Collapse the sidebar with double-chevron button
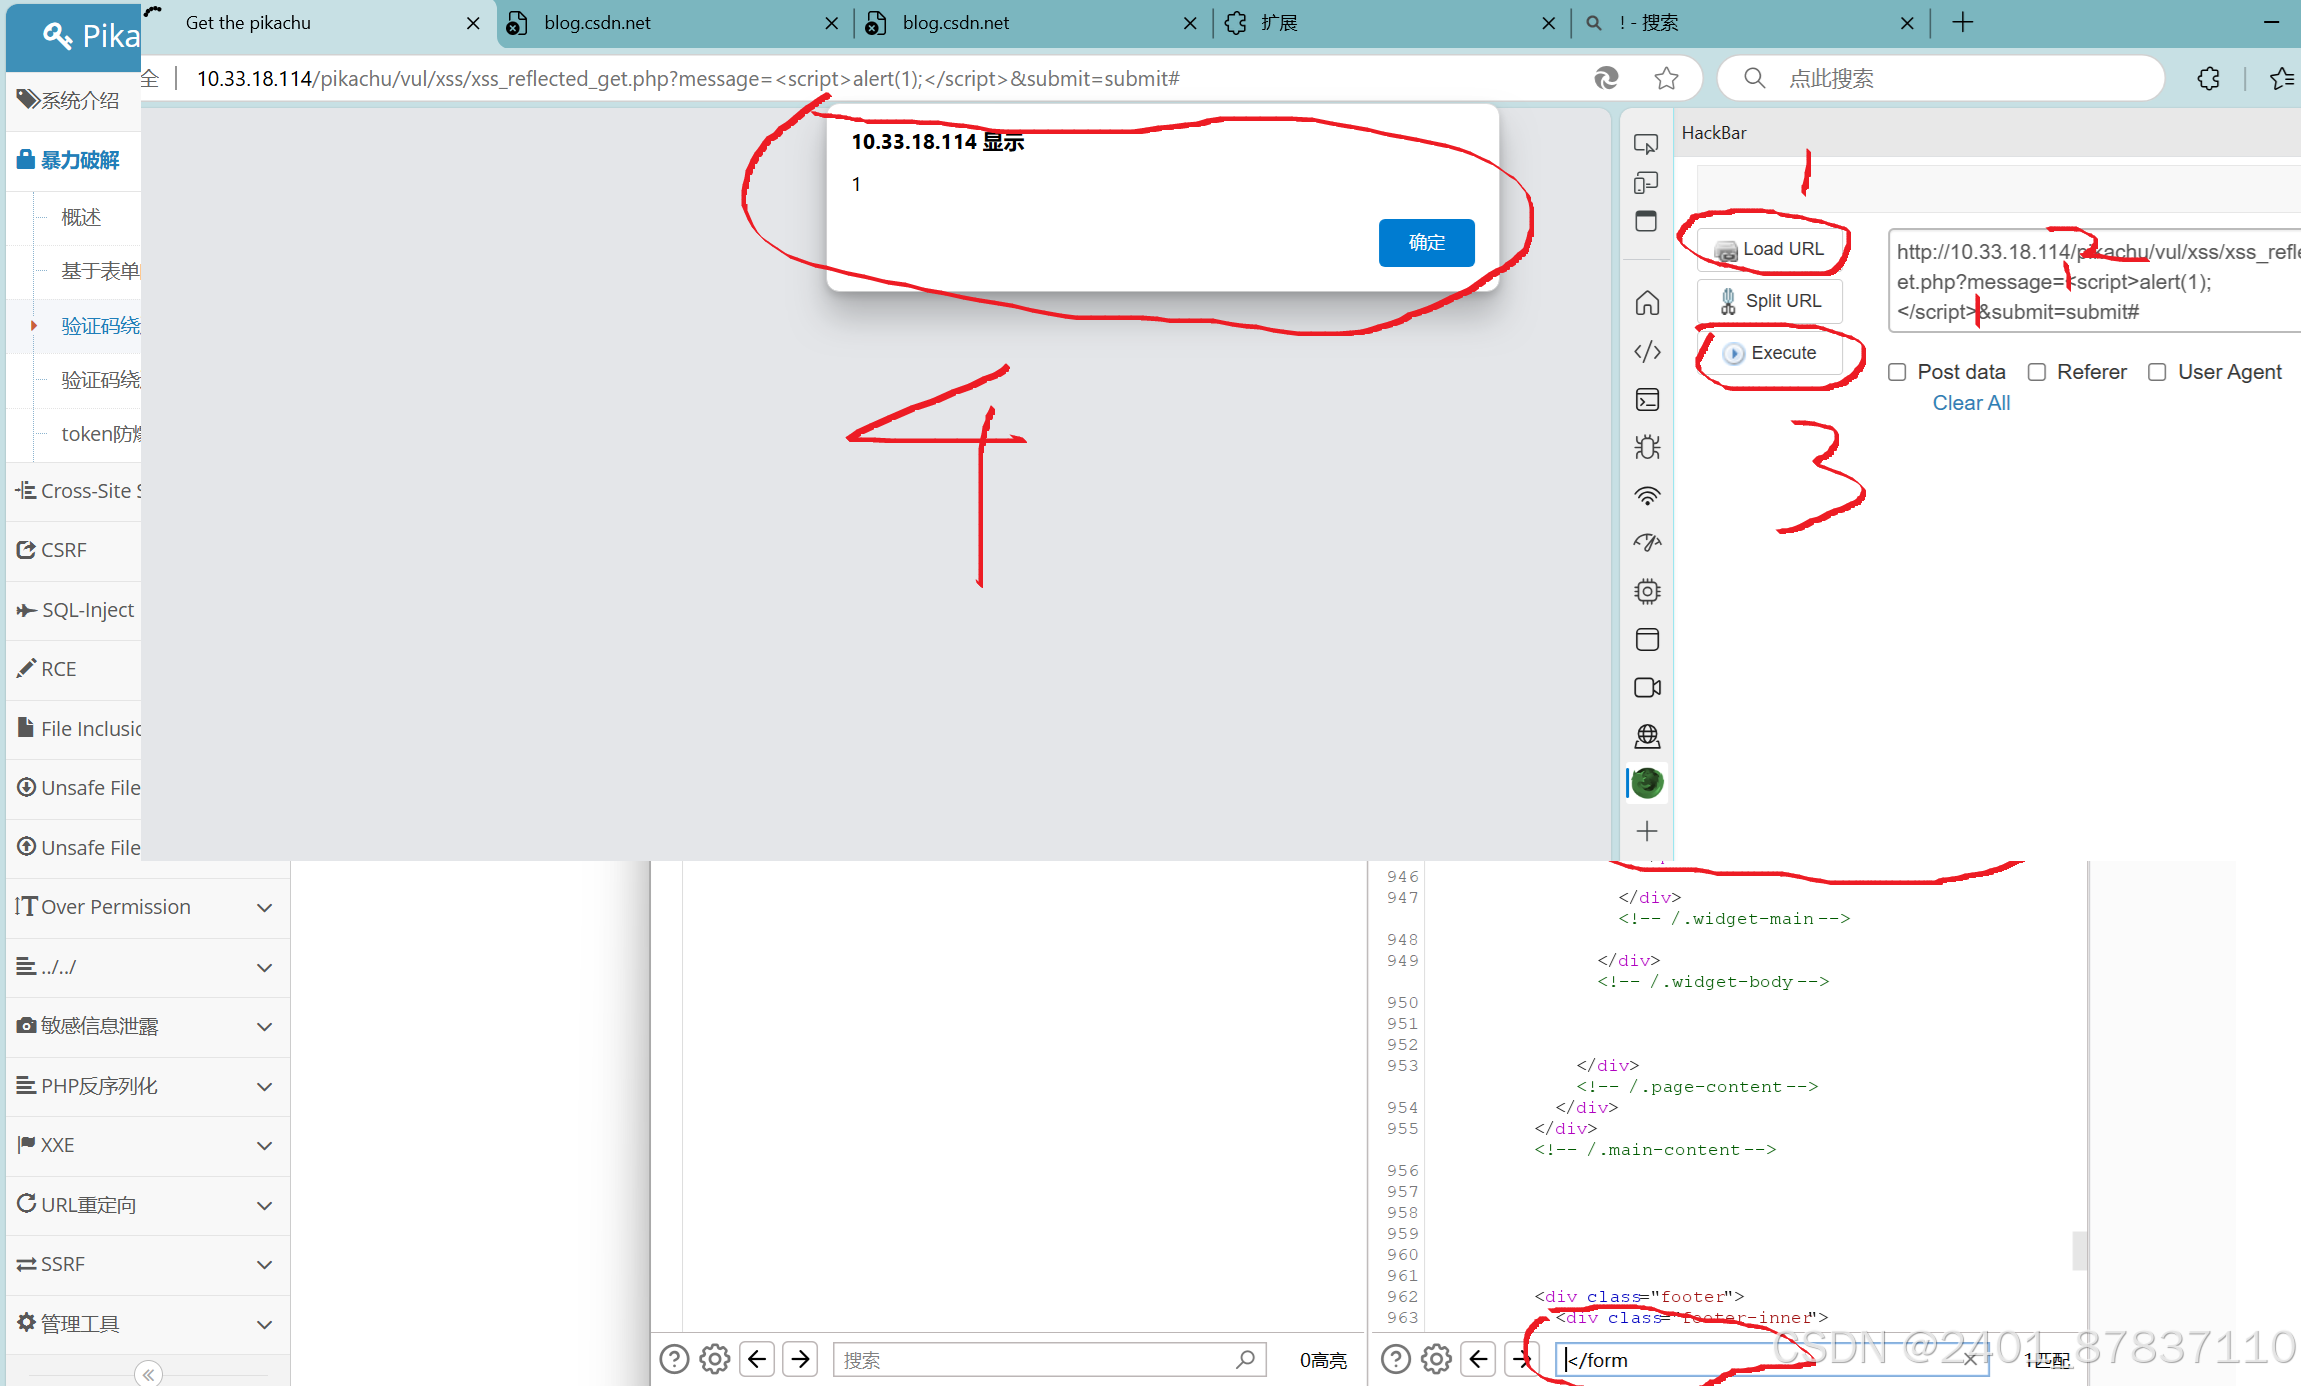The width and height of the screenshot is (2301, 1386). point(148,1374)
